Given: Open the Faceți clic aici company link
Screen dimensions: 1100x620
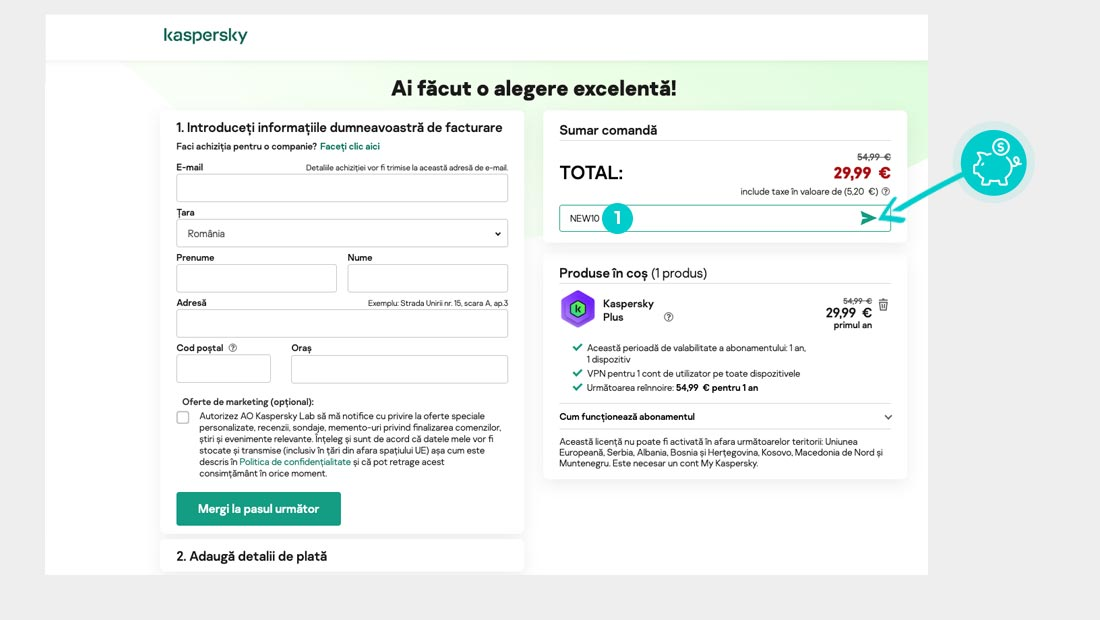Looking at the screenshot, I should pyautogui.click(x=350, y=147).
